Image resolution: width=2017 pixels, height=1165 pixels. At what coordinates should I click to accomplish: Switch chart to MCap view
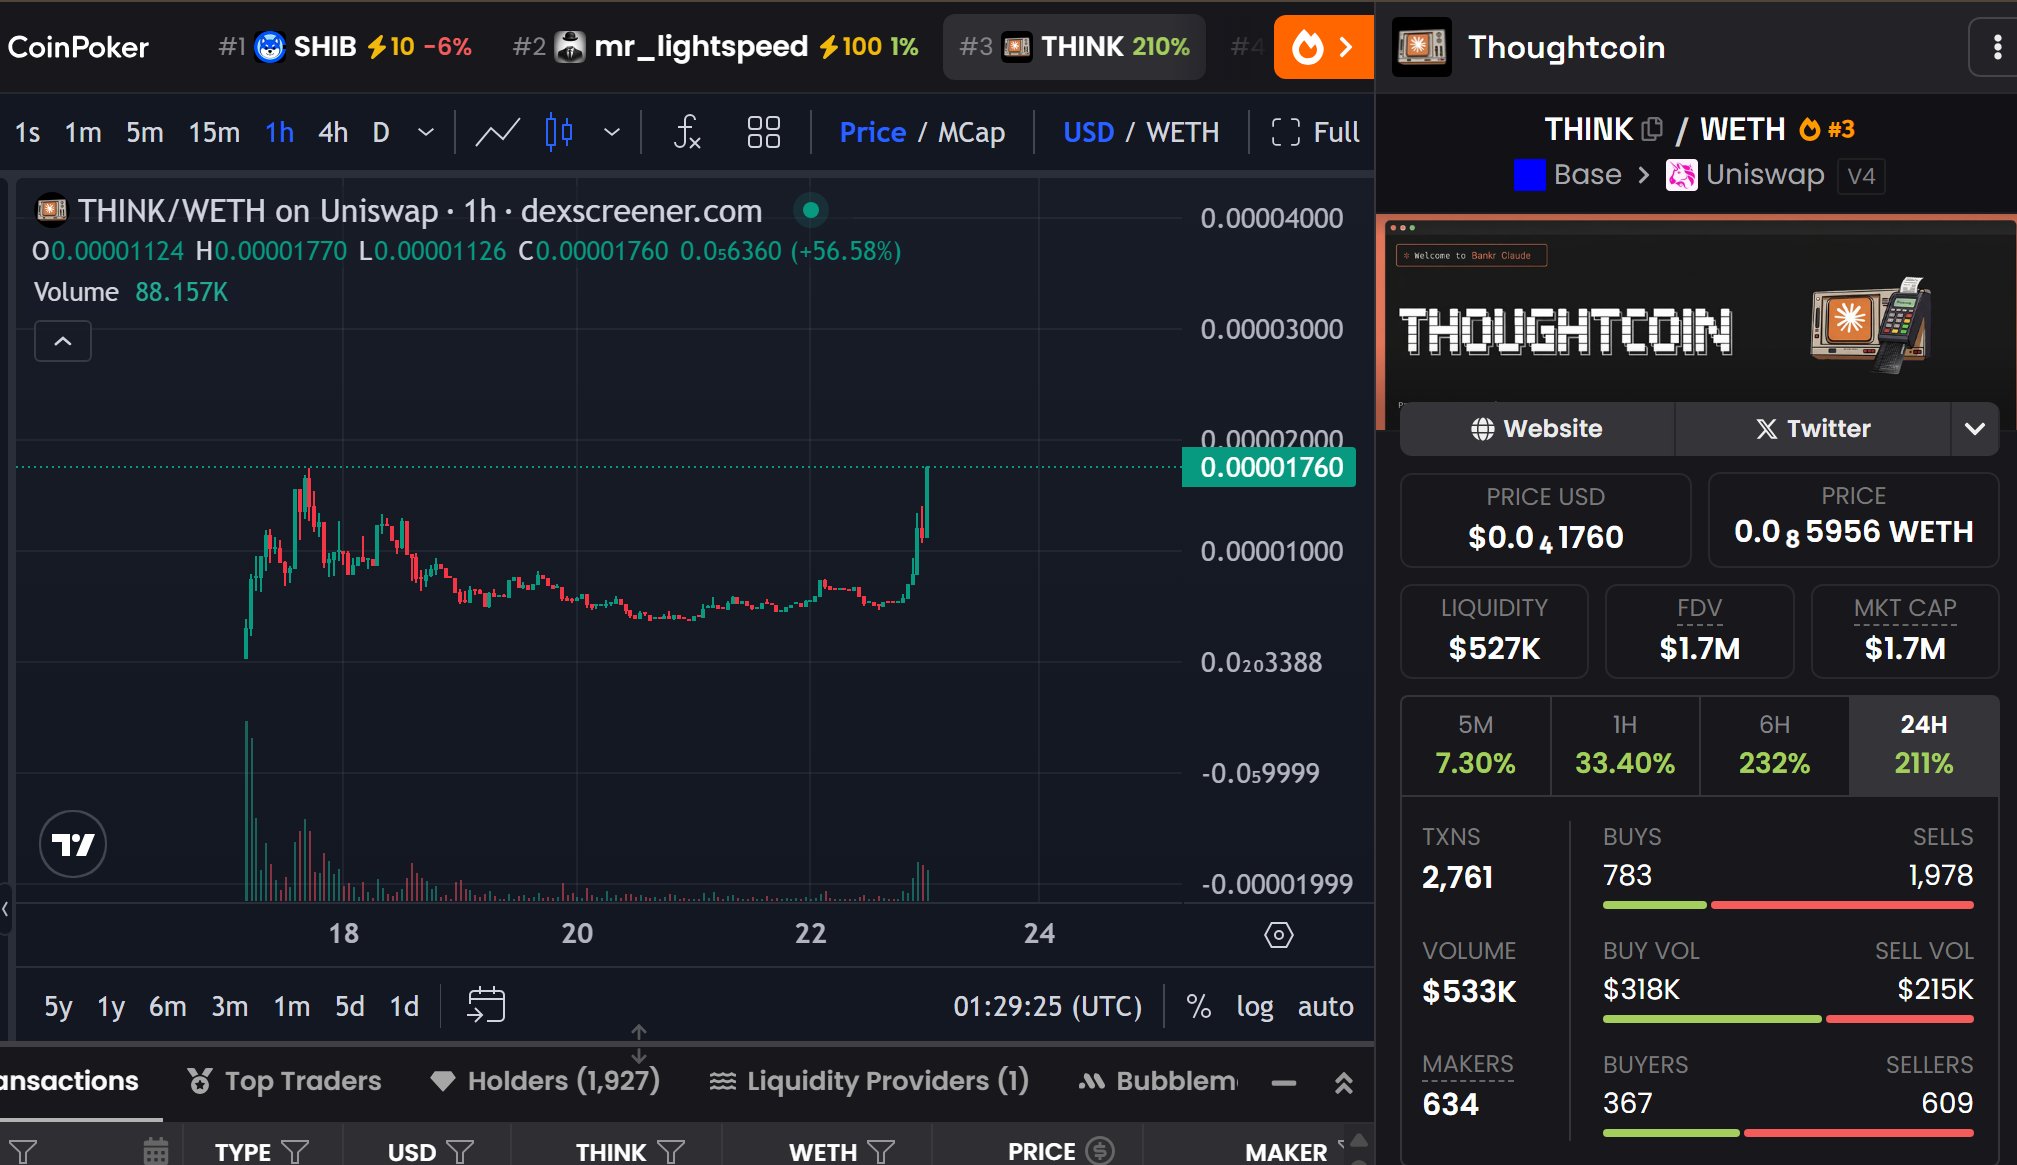click(971, 132)
